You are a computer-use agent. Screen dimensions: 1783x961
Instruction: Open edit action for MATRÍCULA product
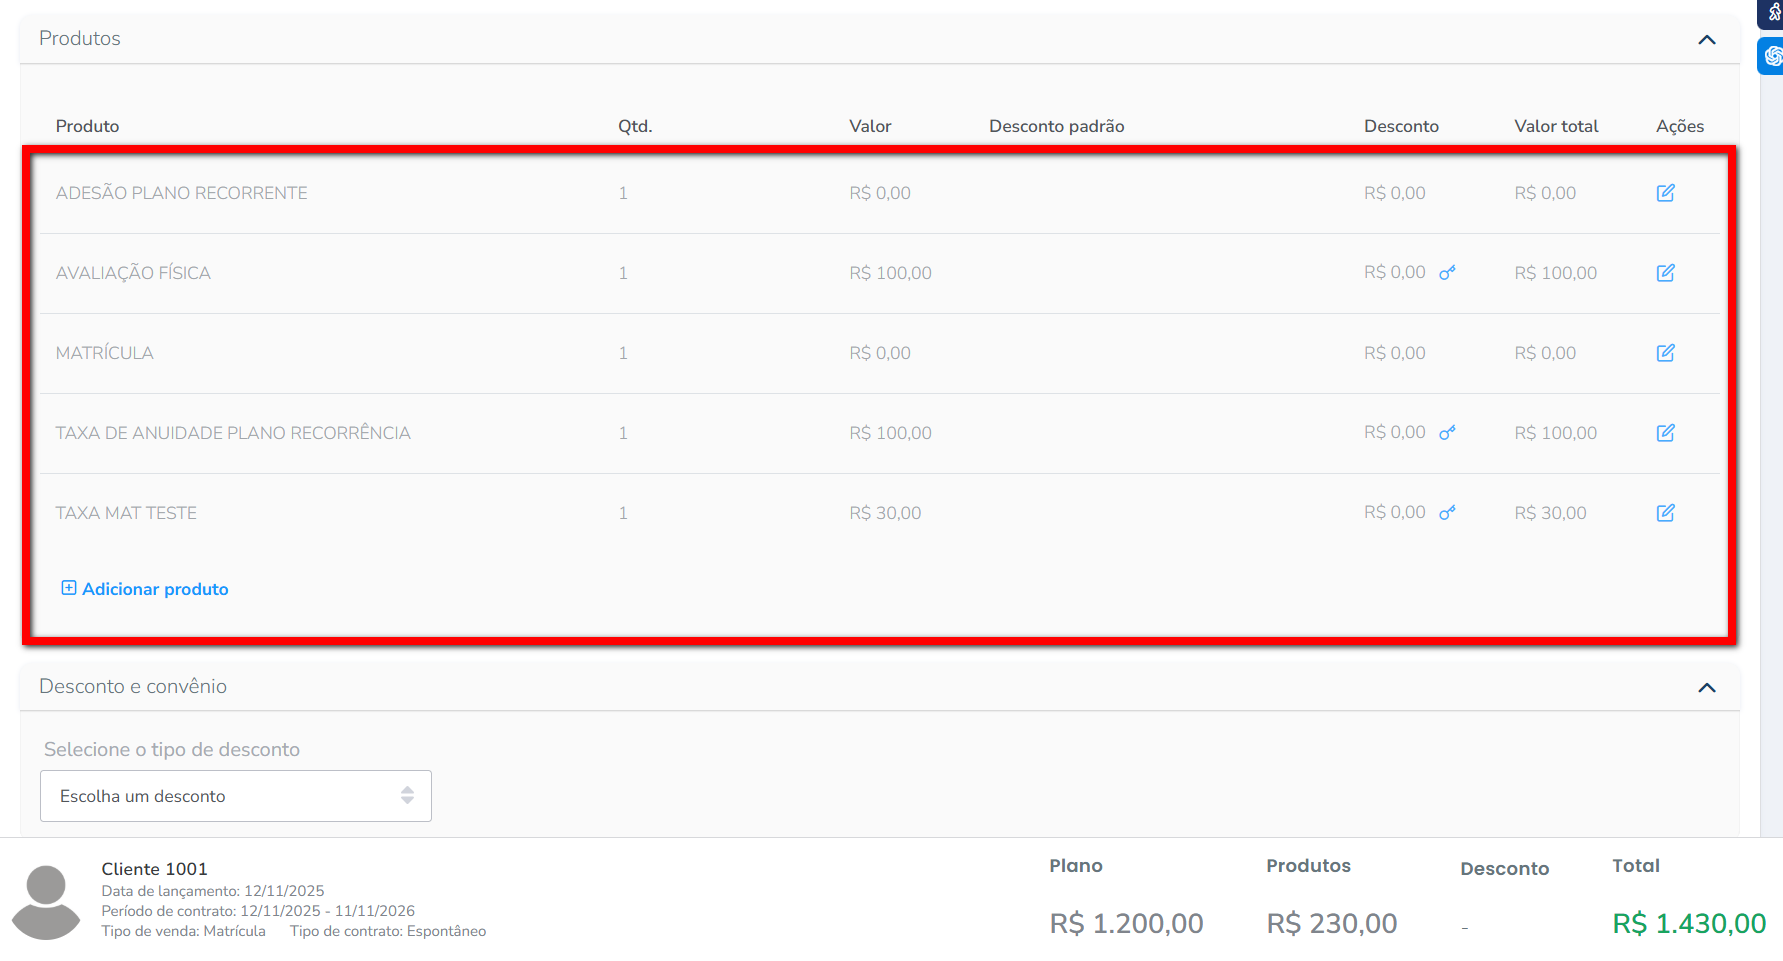[x=1665, y=353]
